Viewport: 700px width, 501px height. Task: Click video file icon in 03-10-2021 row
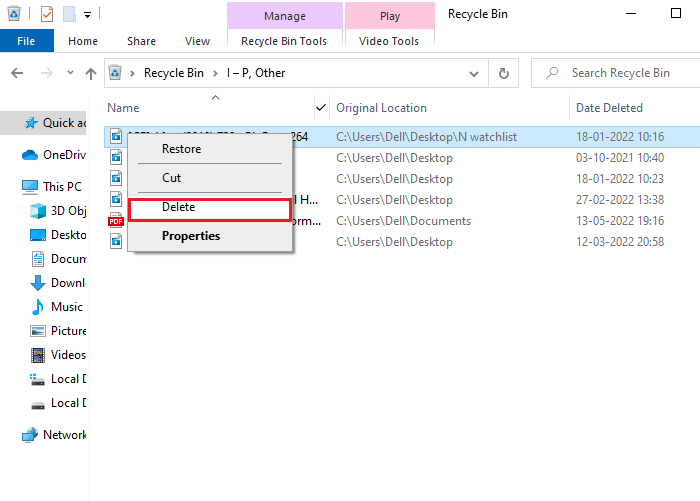(116, 157)
